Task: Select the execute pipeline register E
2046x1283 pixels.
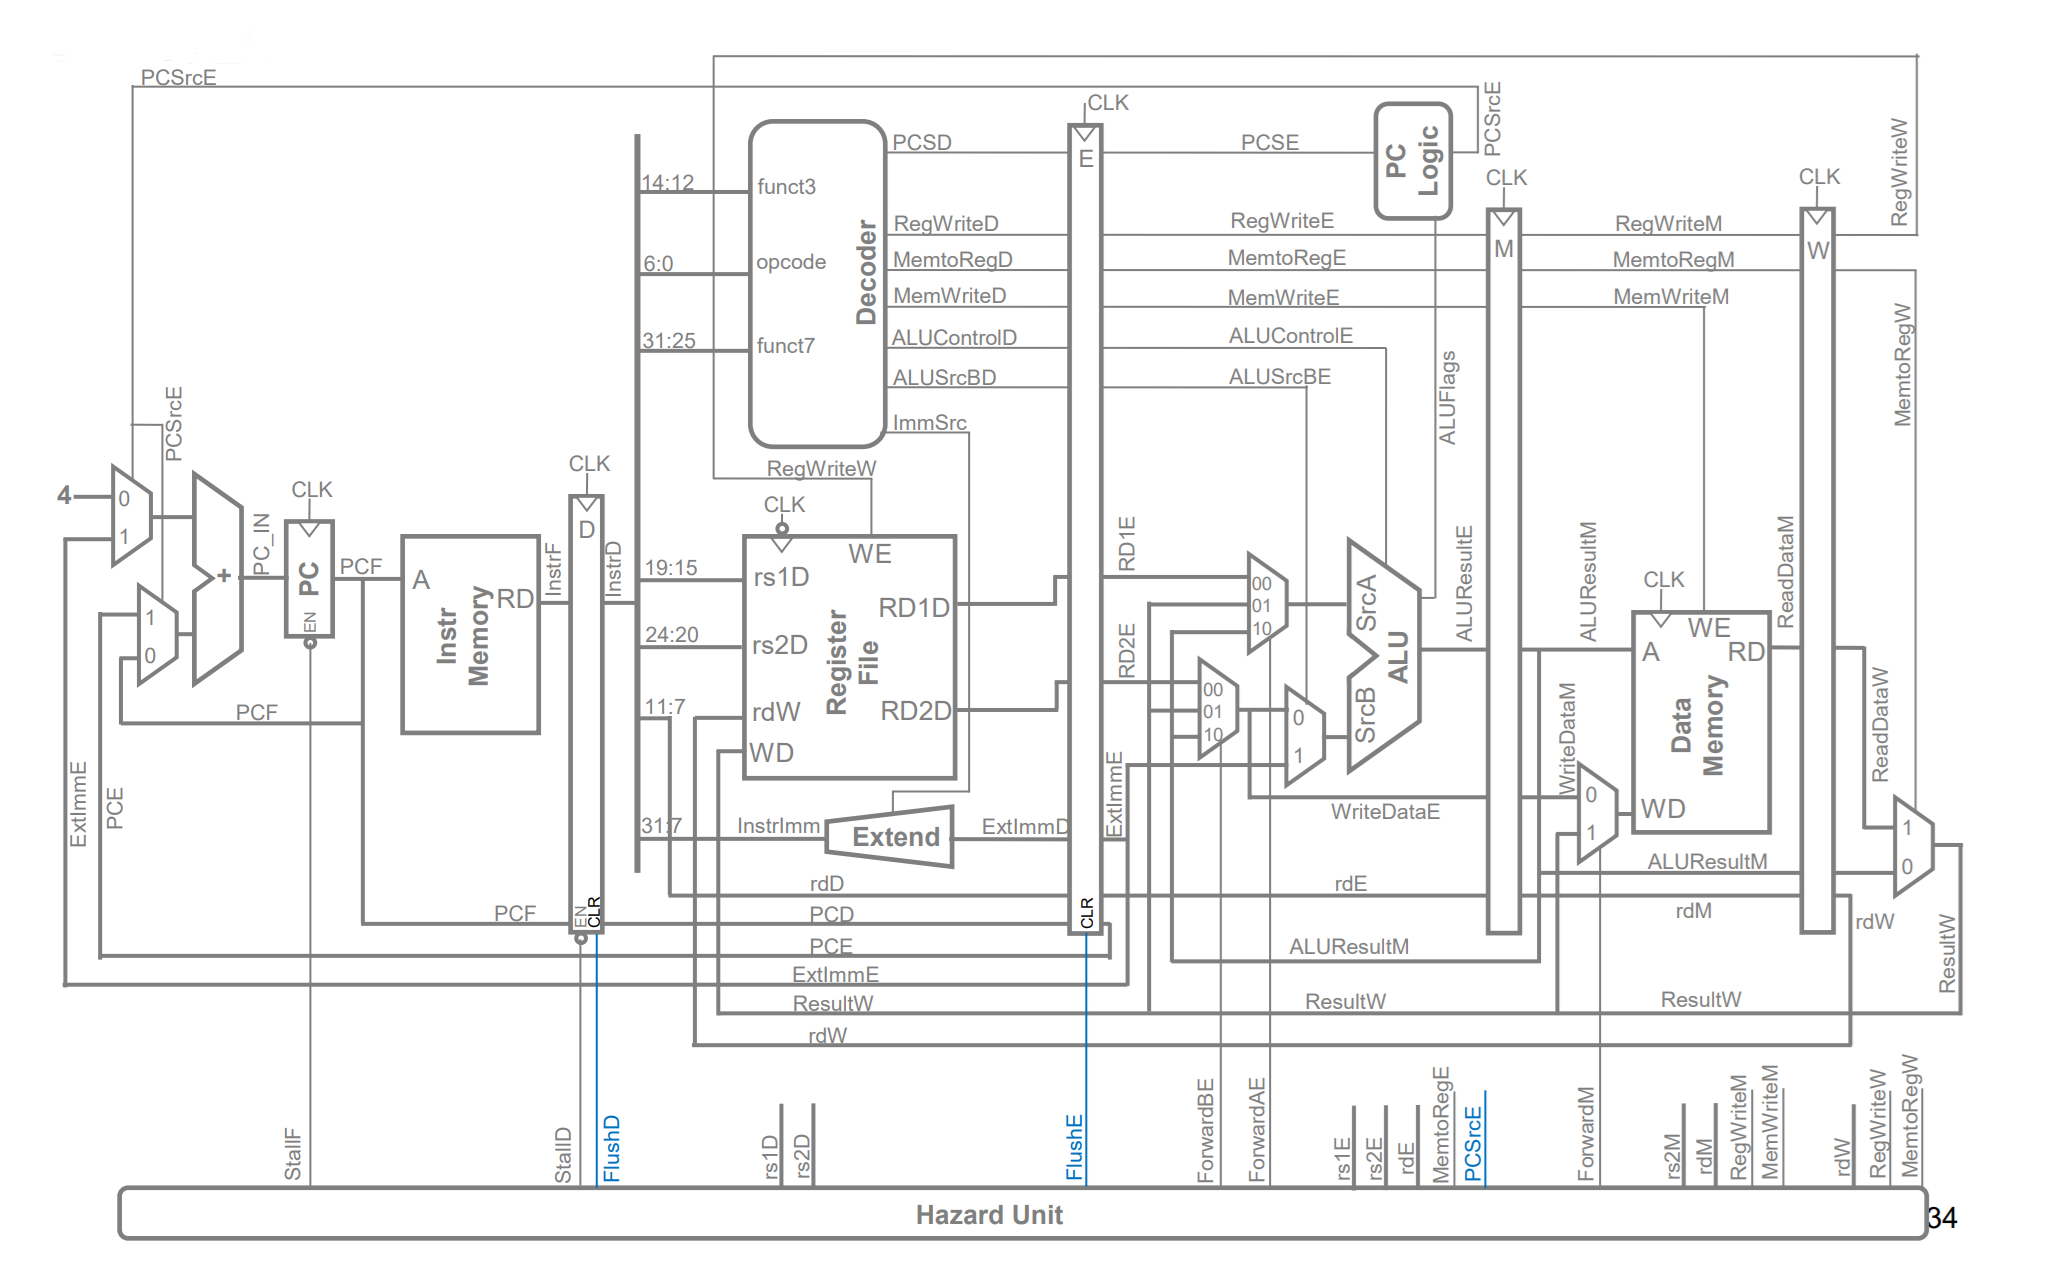Action: (x=1085, y=530)
